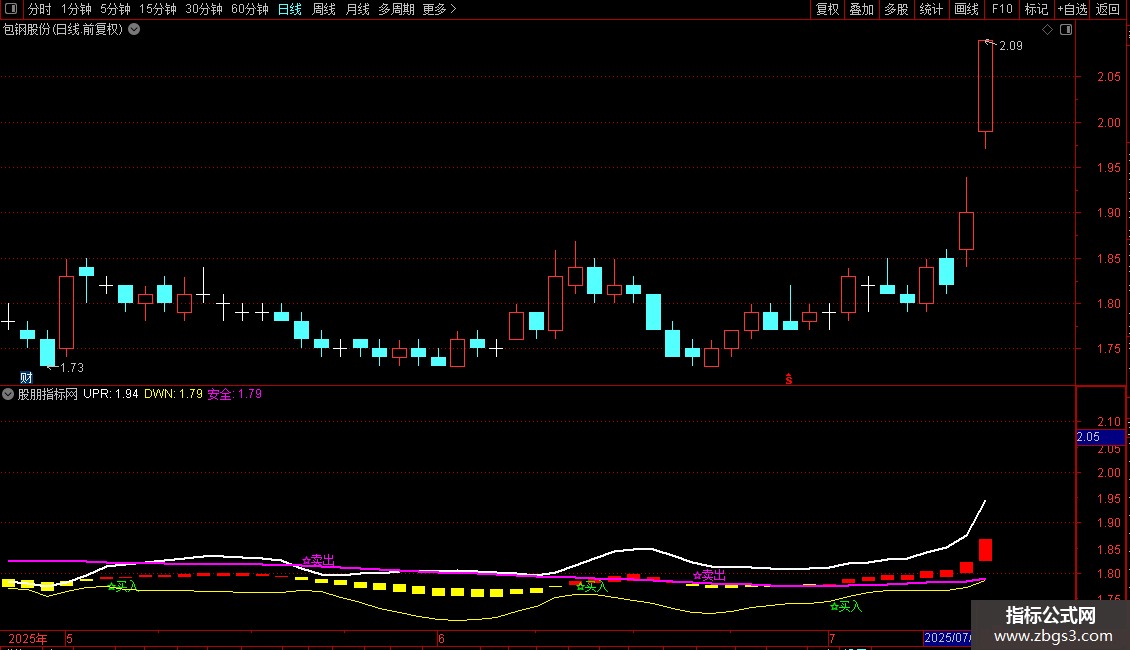Click the 包钢股份(日线.前复权) chart title
1130x650 pixels.
coord(63,30)
